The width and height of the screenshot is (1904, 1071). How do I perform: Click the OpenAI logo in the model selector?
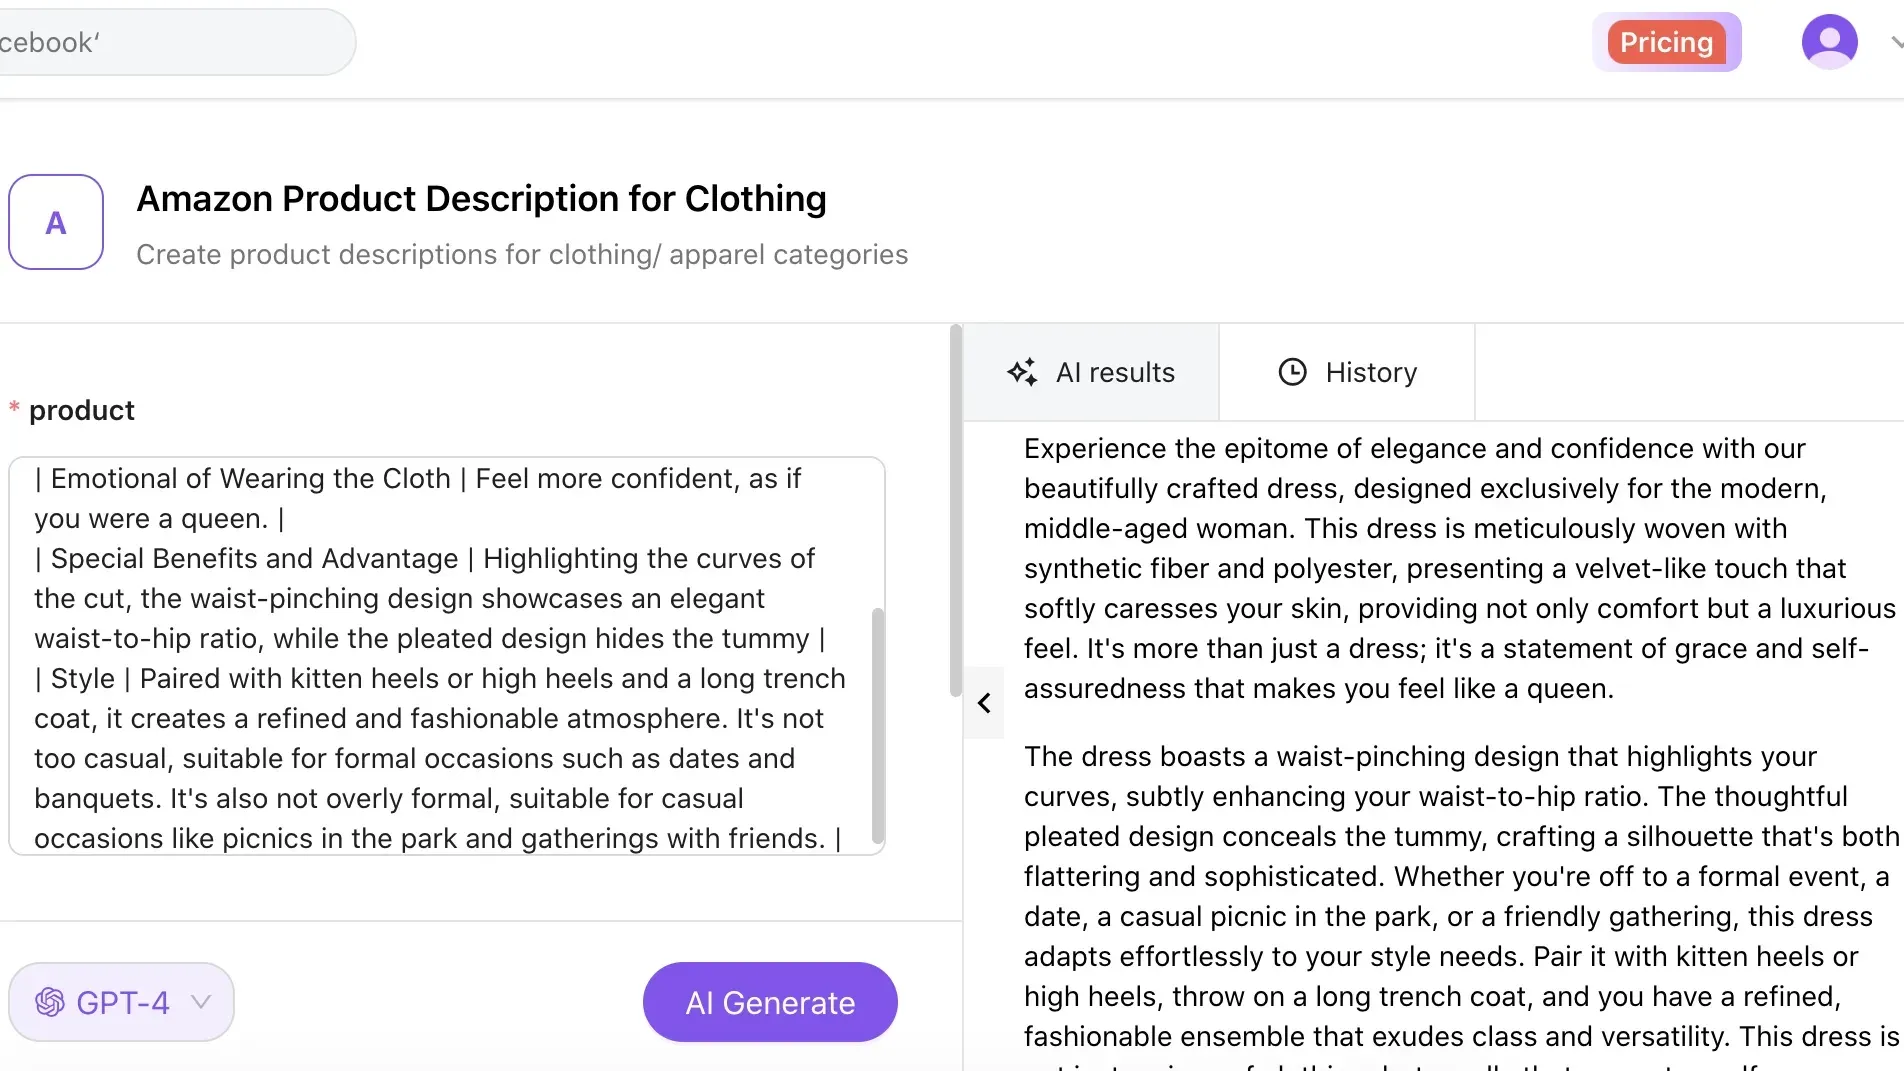(49, 1001)
